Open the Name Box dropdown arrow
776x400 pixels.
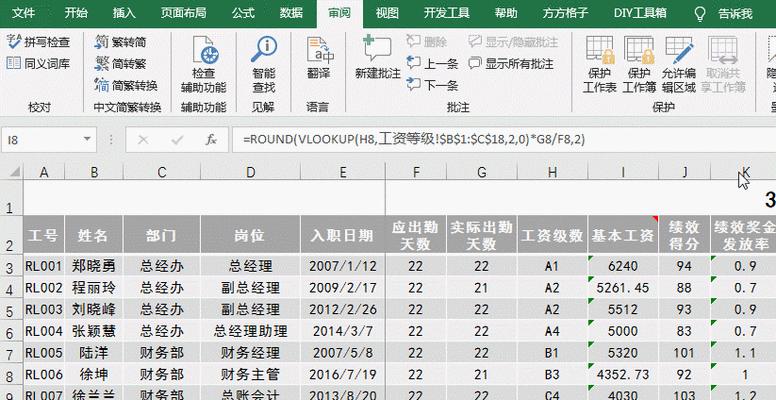[87, 140]
